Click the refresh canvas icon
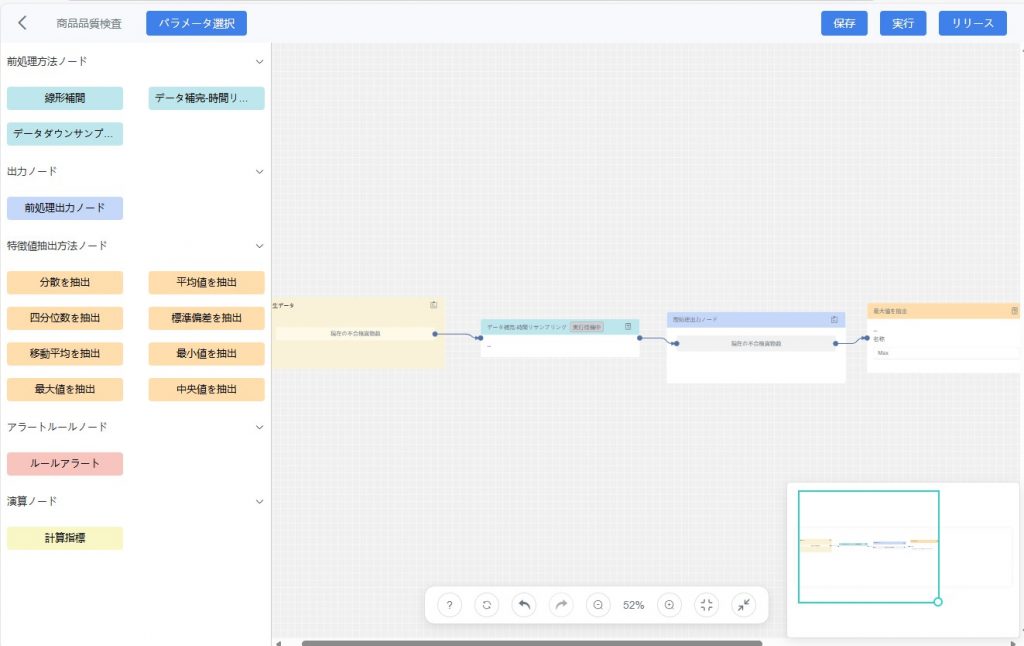Image resolution: width=1024 pixels, height=646 pixels. coord(487,605)
